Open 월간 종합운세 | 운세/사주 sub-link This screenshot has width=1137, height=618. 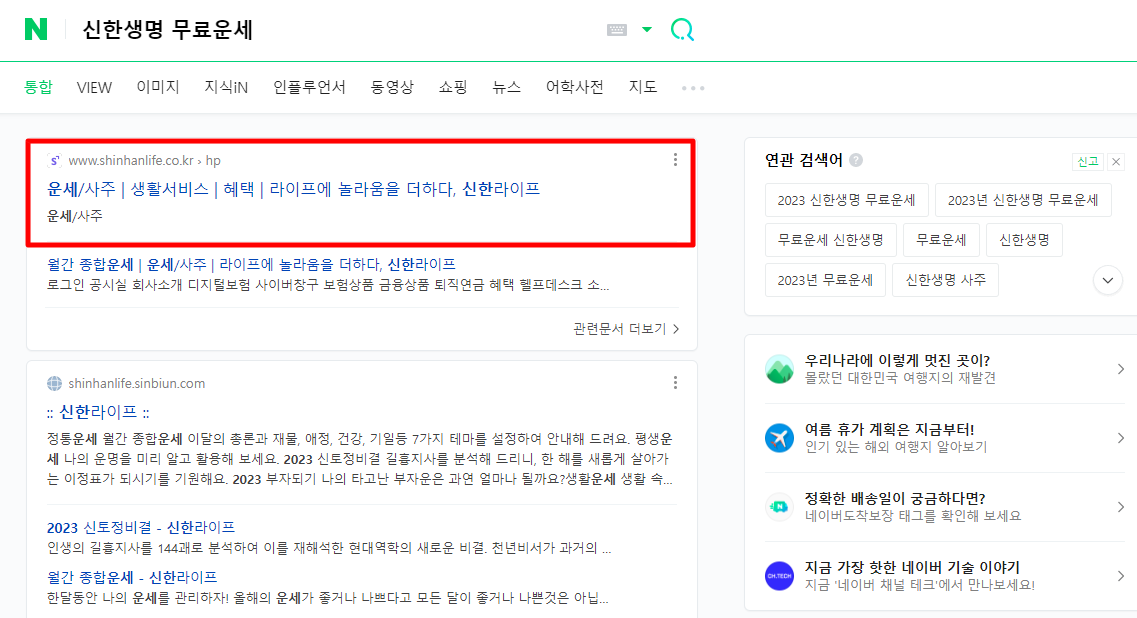coord(251,264)
